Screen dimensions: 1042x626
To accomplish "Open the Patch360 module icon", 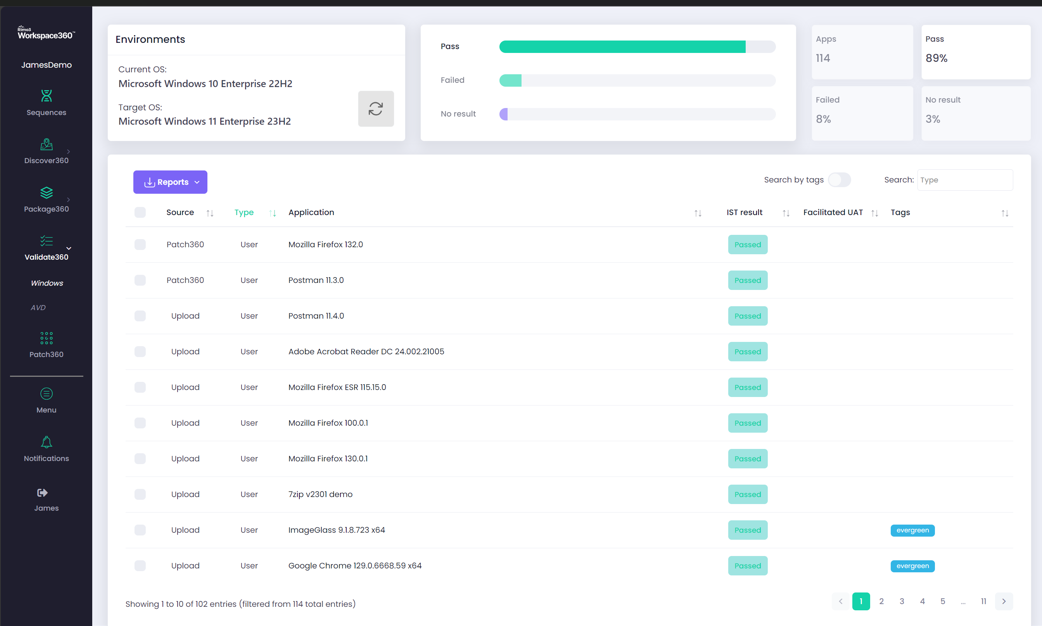I will pyautogui.click(x=46, y=339).
